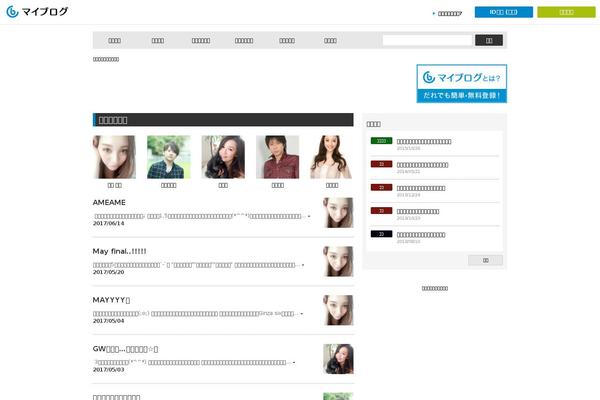Image resolution: width=600 pixels, height=400 pixels.
Task: Click the blue ID button in the header
Action: 504,12
